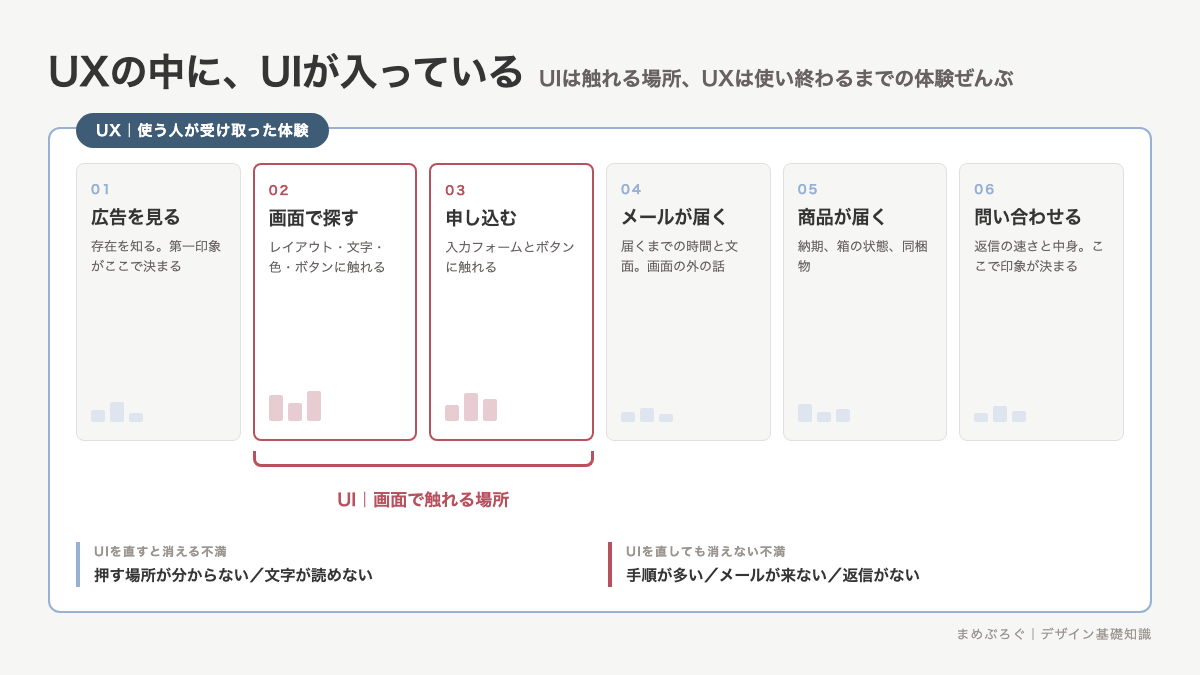Click bar chart icon in '商品が届く' card
Image resolution: width=1200 pixels, height=675 pixels.
click(x=824, y=413)
